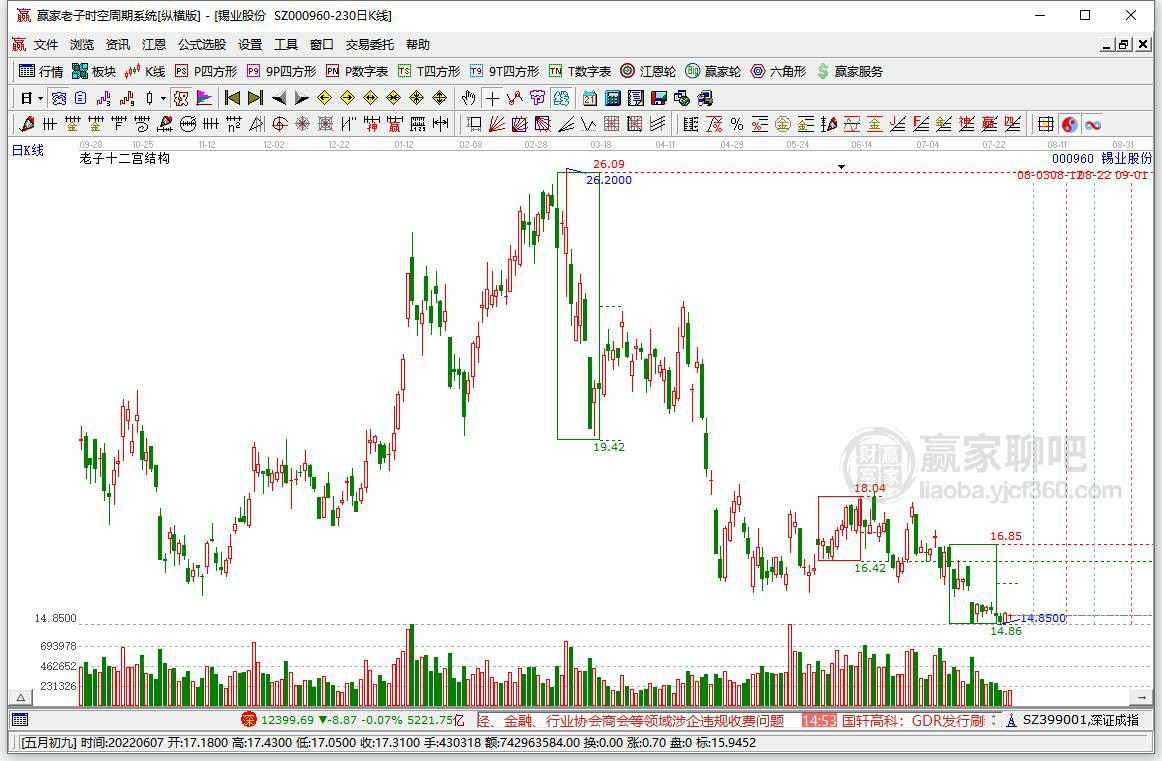Screen dimensions: 1162x761
Task: Click yellow diamond right-arrow shift icon
Action: pos(348,98)
